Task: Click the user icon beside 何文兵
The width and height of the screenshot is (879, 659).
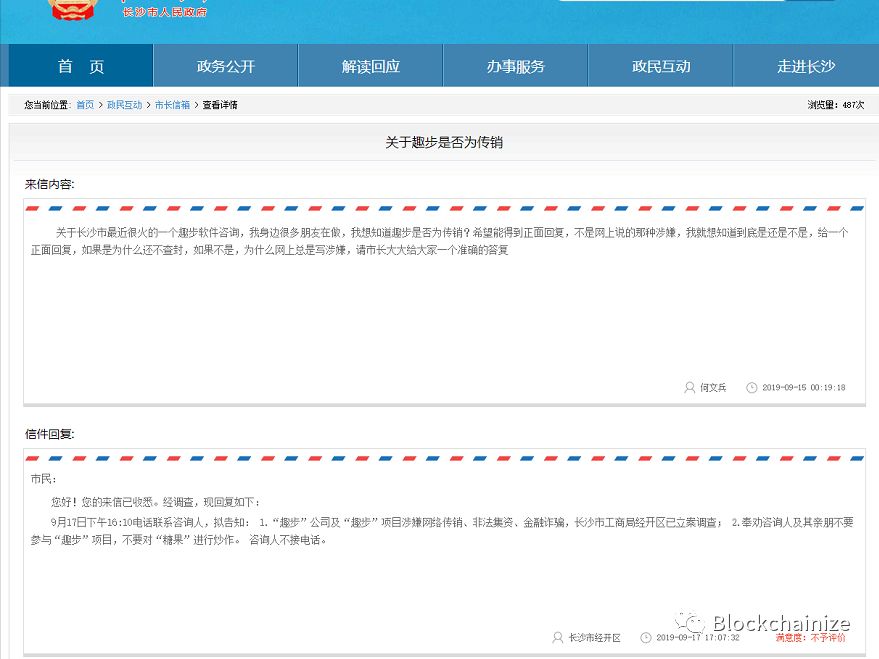Action: point(690,387)
